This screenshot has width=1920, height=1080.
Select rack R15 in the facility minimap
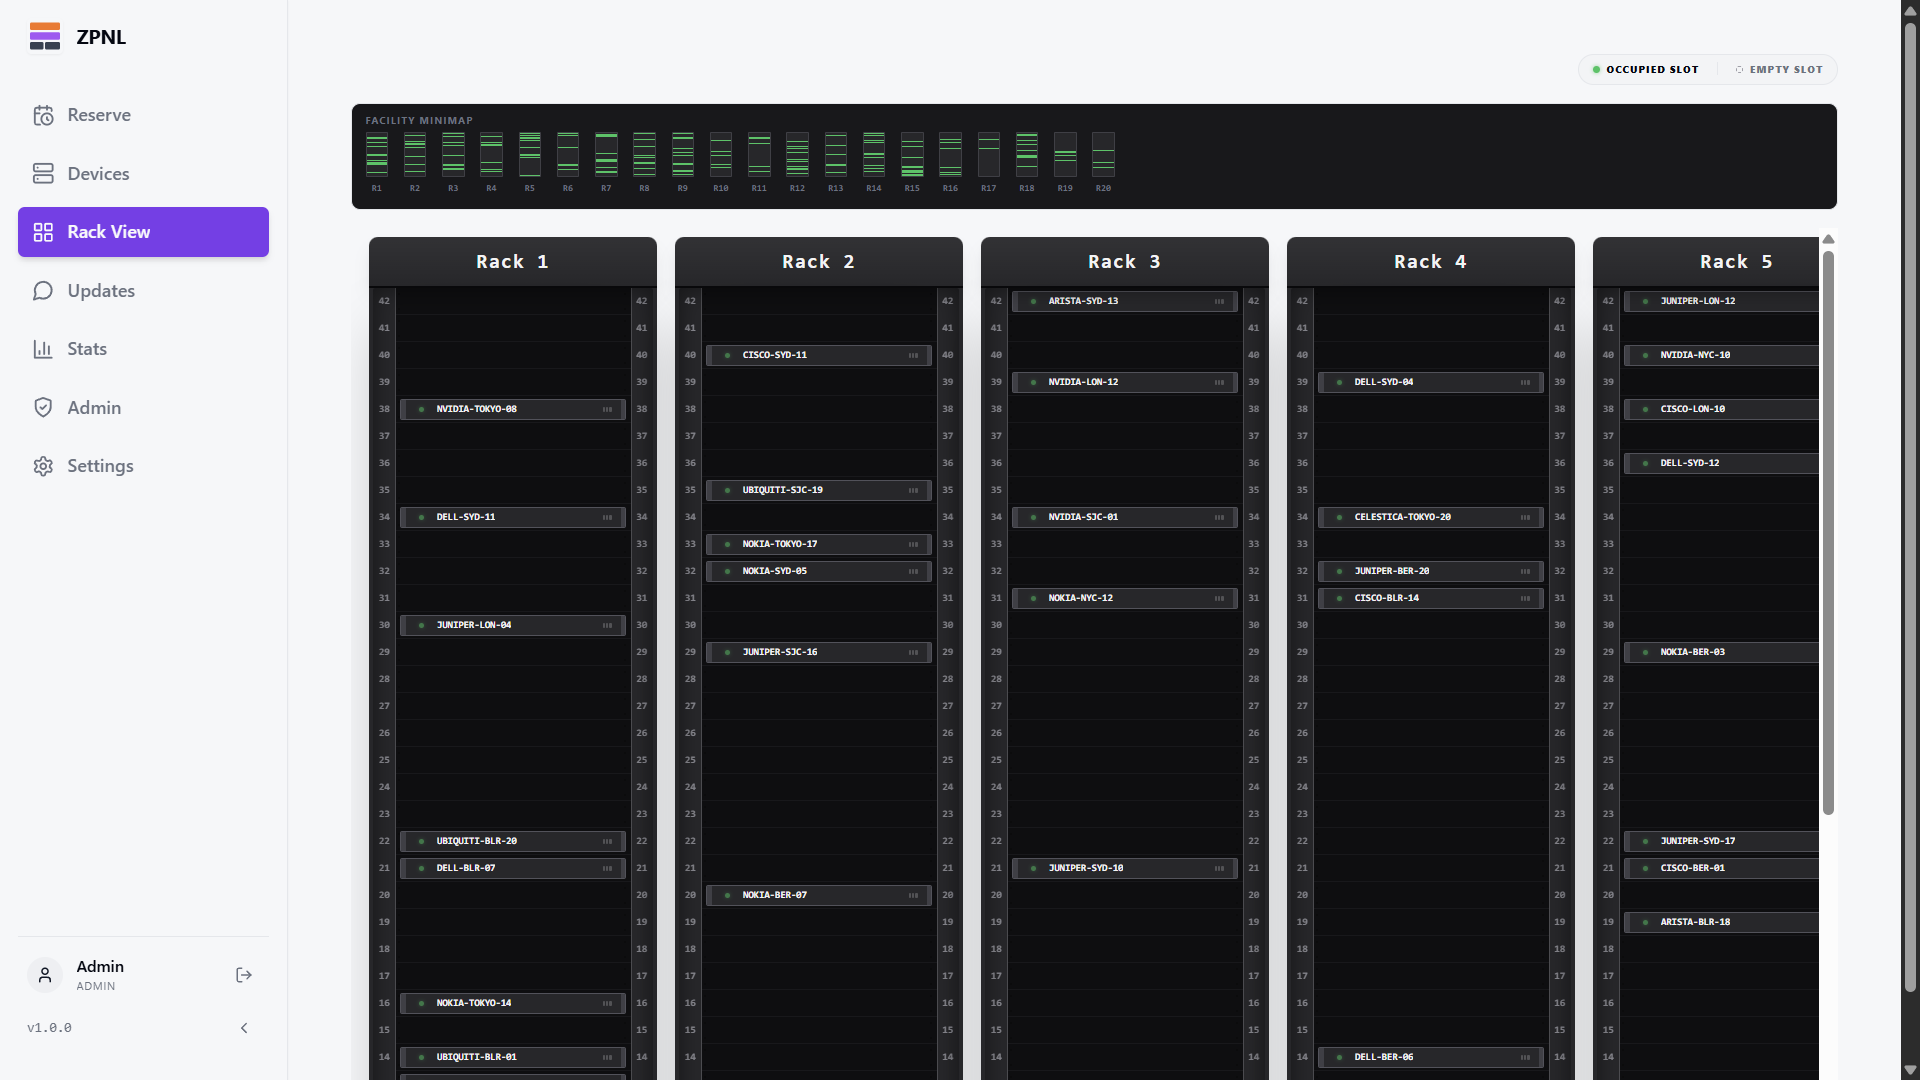pyautogui.click(x=913, y=157)
